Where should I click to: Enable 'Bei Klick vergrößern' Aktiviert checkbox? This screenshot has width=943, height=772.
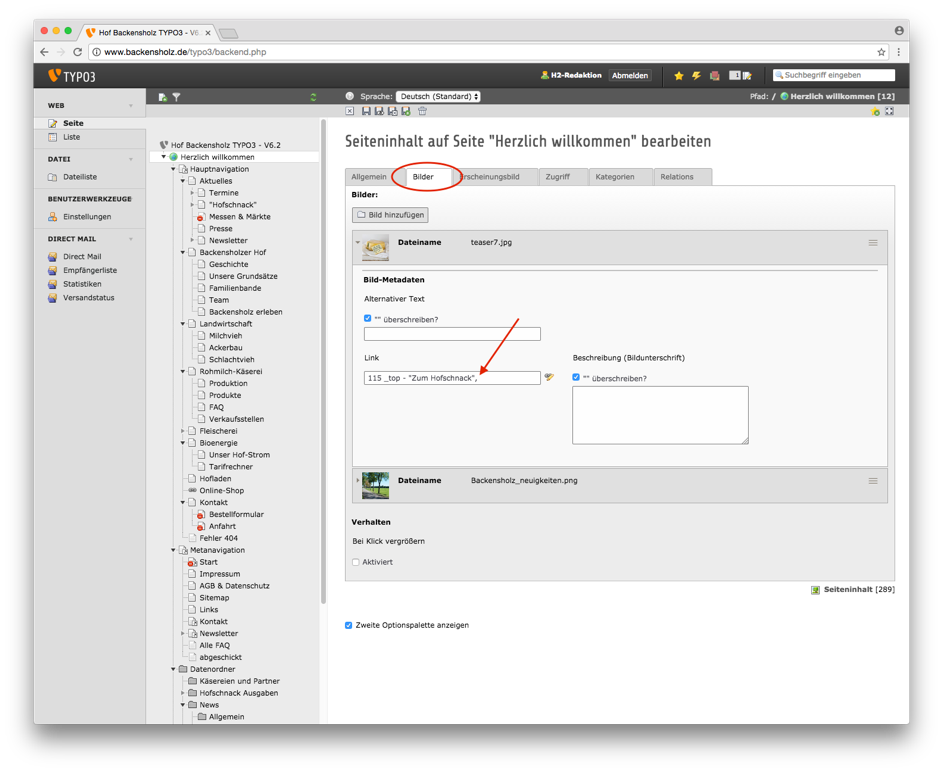(356, 562)
